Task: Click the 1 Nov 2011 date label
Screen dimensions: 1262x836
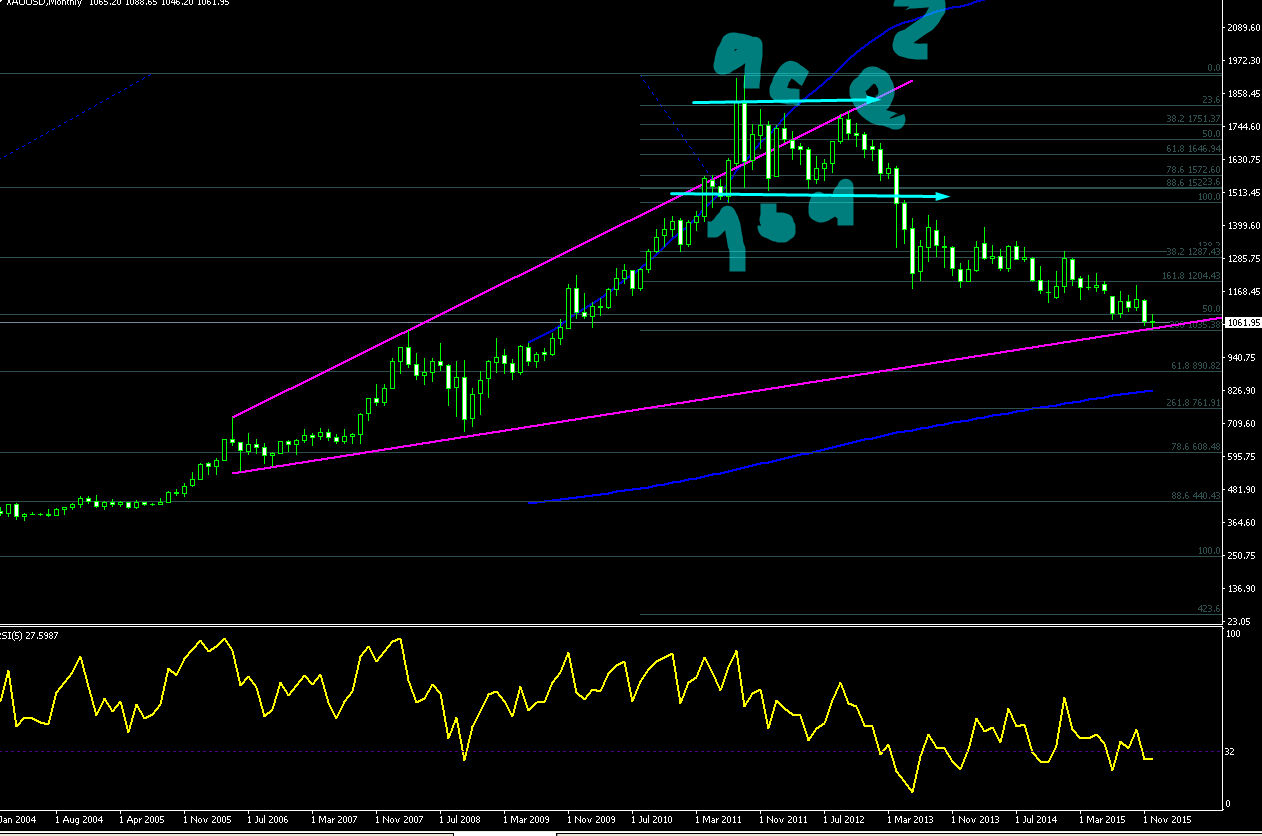Action: click(x=784, y=819)
